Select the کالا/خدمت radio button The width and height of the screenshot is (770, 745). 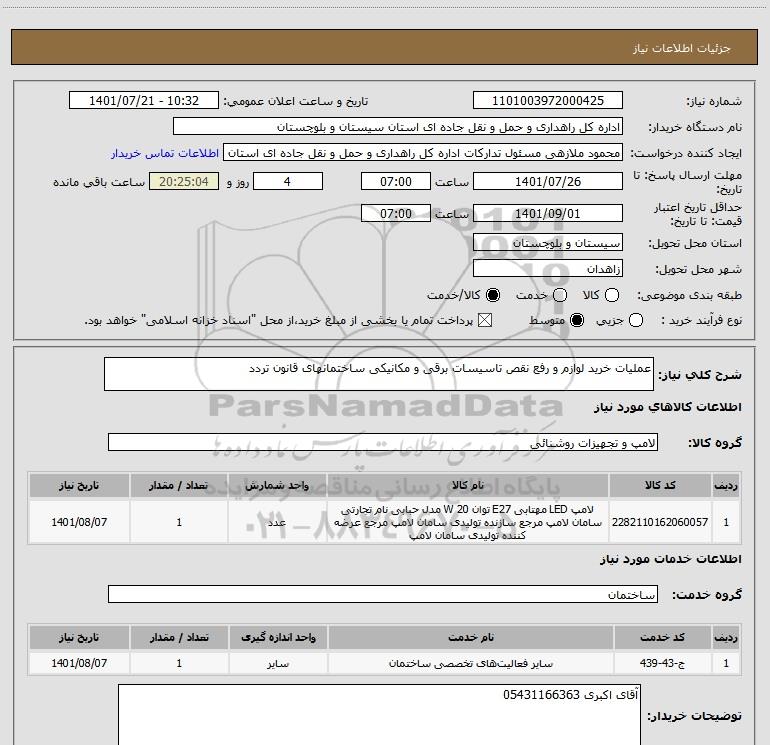tap(493, 295)
